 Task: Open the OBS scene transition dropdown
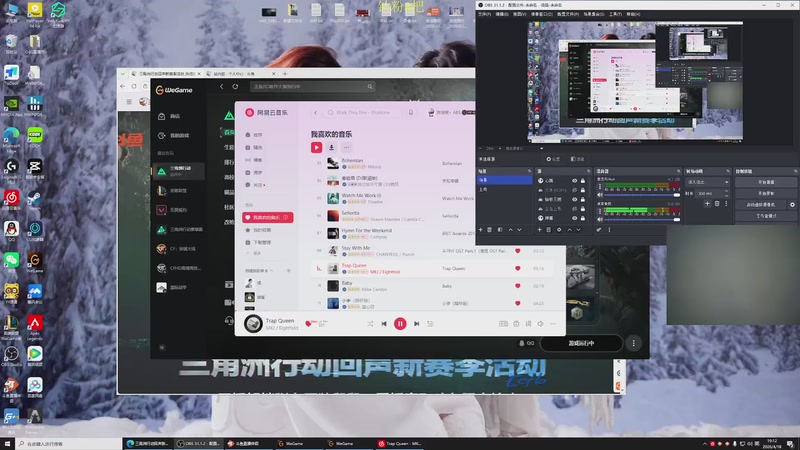click(708, 182)
